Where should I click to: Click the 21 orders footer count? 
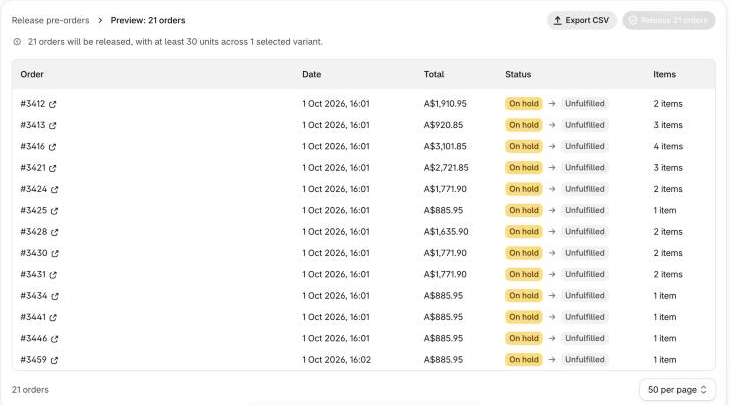[x=30, y=390]
